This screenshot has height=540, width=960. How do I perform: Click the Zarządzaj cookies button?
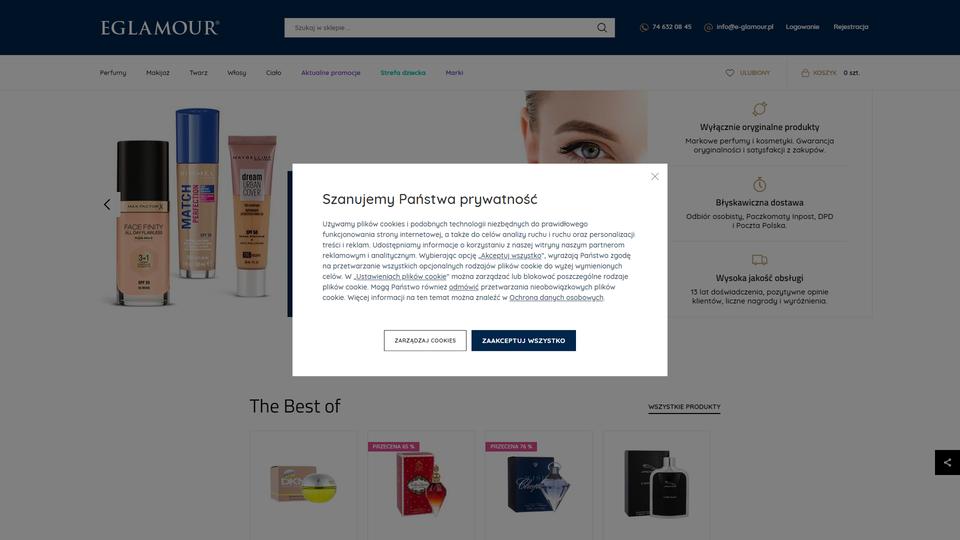click(425, 340)
